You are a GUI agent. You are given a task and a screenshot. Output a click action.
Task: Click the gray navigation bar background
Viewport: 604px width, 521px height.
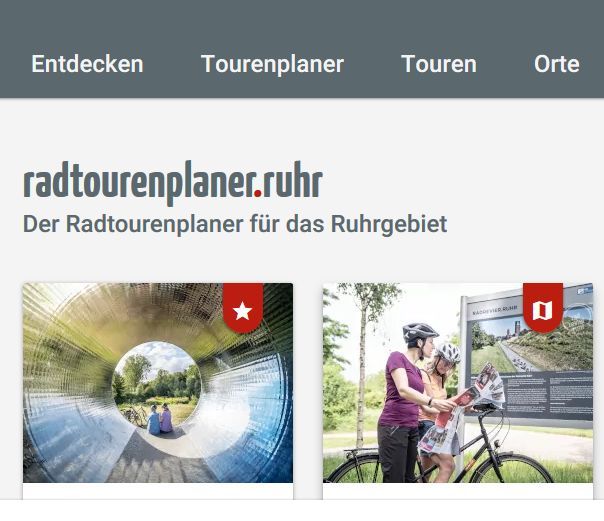click(302, 23)
